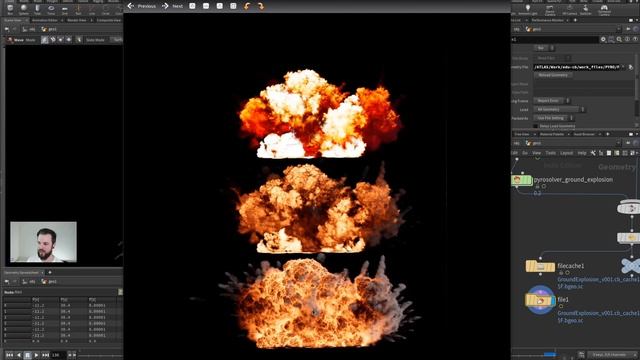Select the Grid shelf tool
The image size is (640, 360).
coord(64,9)
